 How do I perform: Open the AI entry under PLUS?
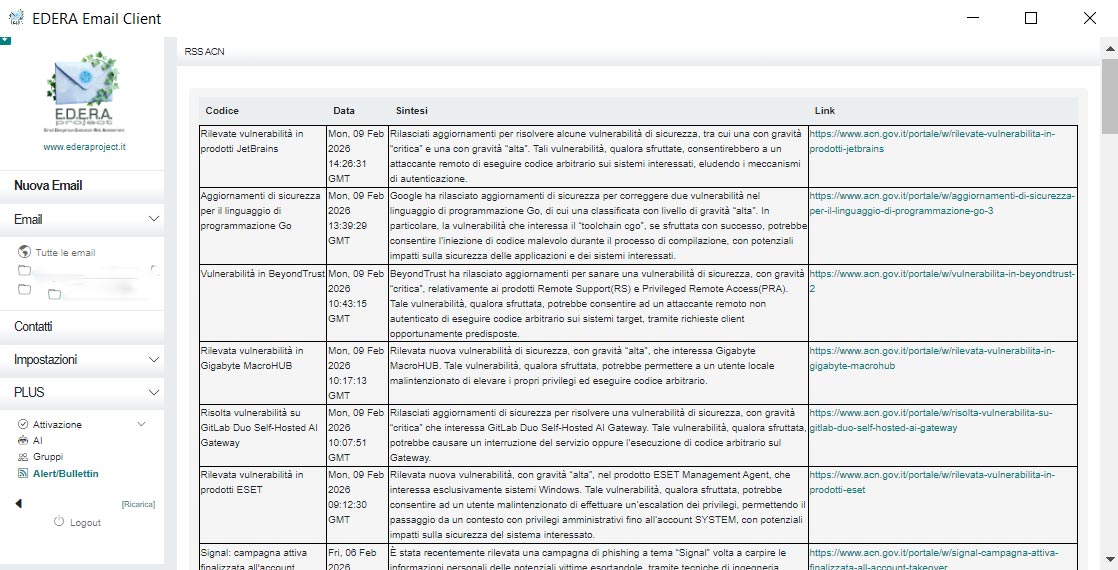[x=38, y=440]
